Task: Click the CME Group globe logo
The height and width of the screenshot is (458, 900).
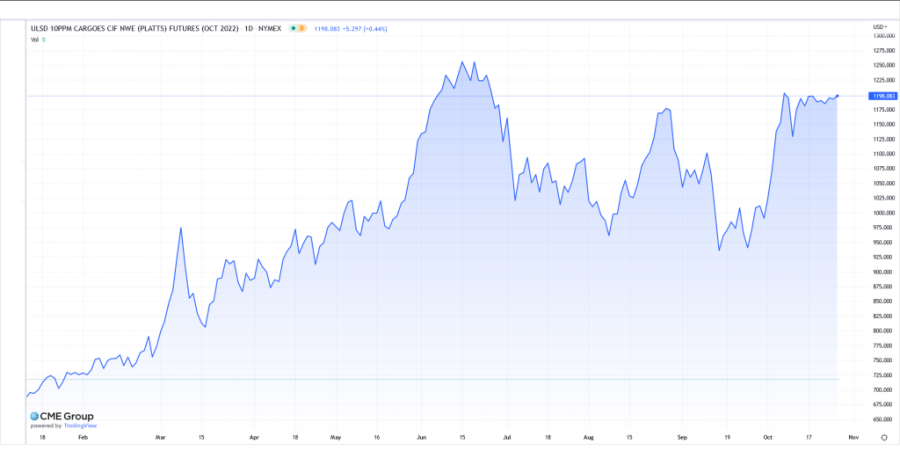Action: 32,415
